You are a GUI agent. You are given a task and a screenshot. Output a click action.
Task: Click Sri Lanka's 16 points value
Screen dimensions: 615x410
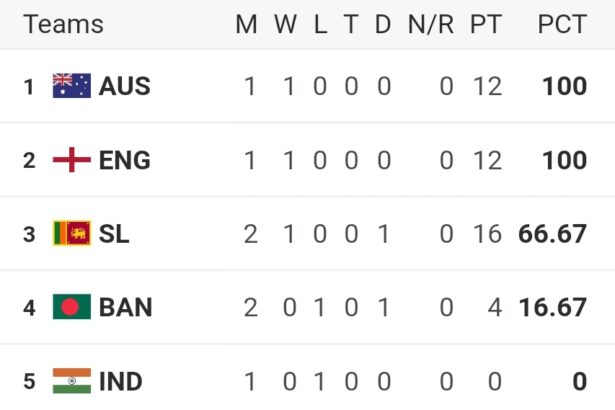[488, 234]
